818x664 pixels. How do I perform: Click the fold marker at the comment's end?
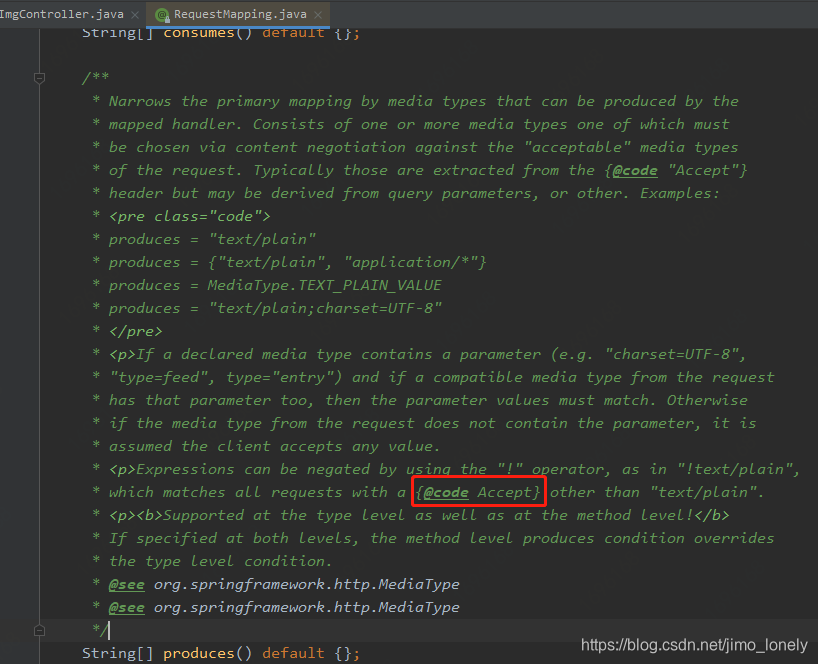(x=39, y=630)
